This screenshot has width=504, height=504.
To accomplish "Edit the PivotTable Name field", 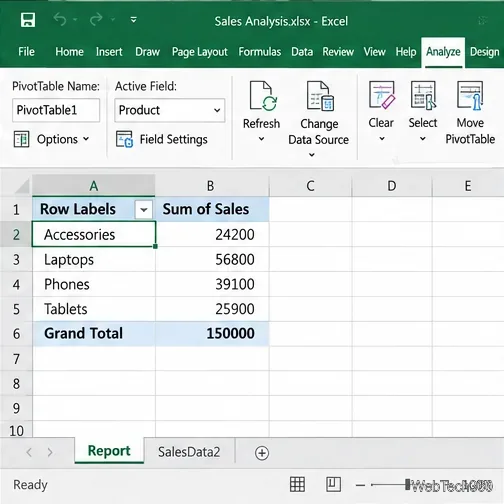I will [56, 110].
